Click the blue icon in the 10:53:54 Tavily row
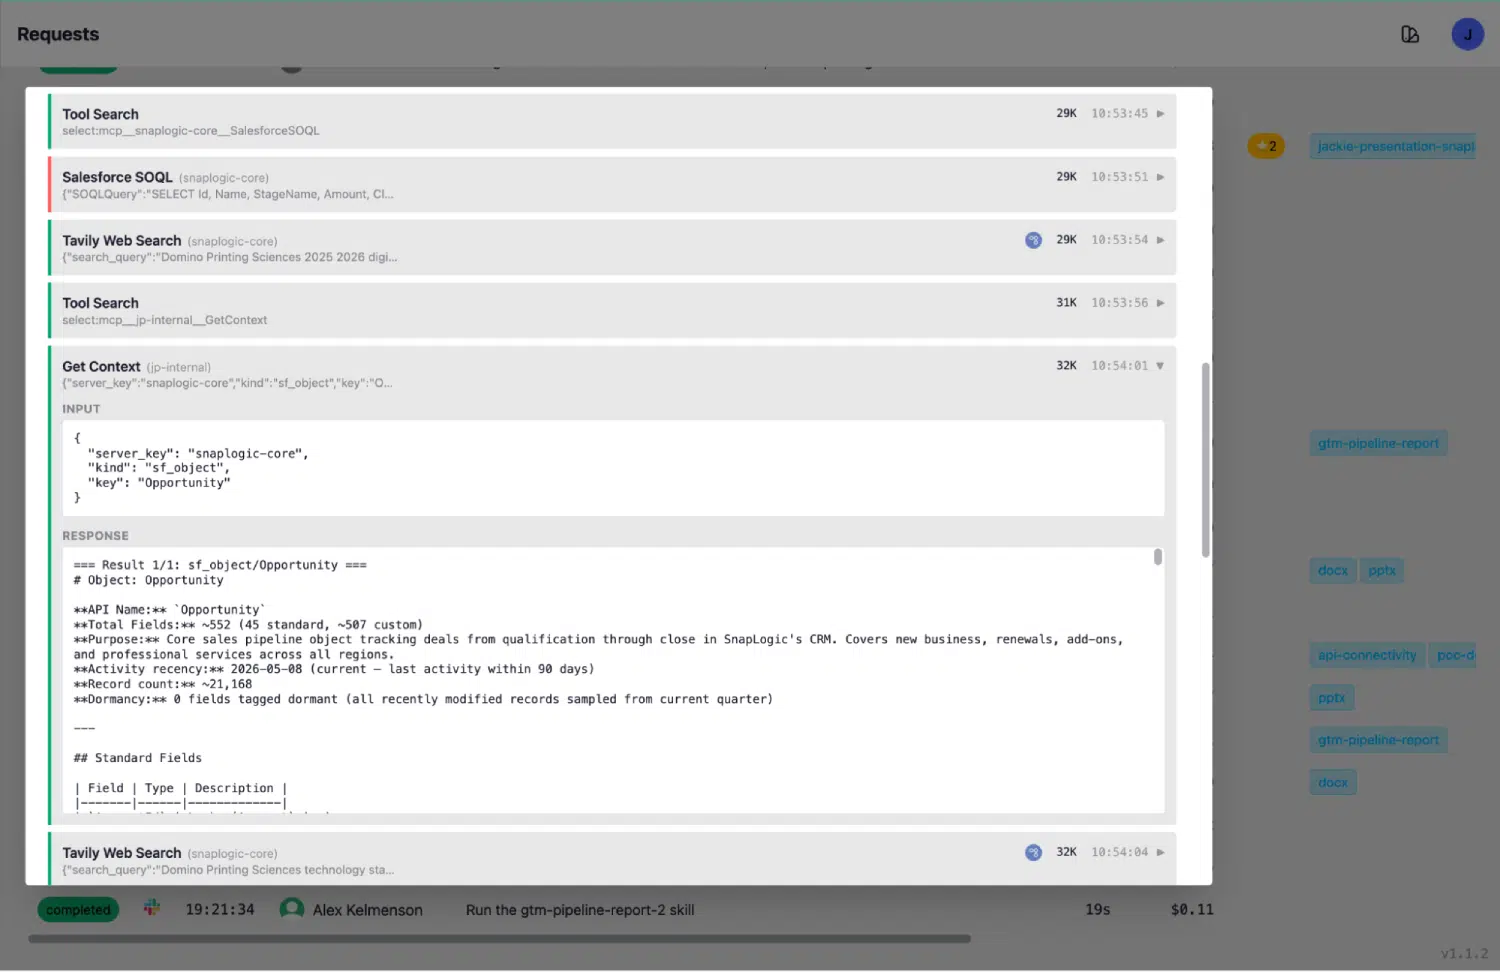 point(1033,240)
